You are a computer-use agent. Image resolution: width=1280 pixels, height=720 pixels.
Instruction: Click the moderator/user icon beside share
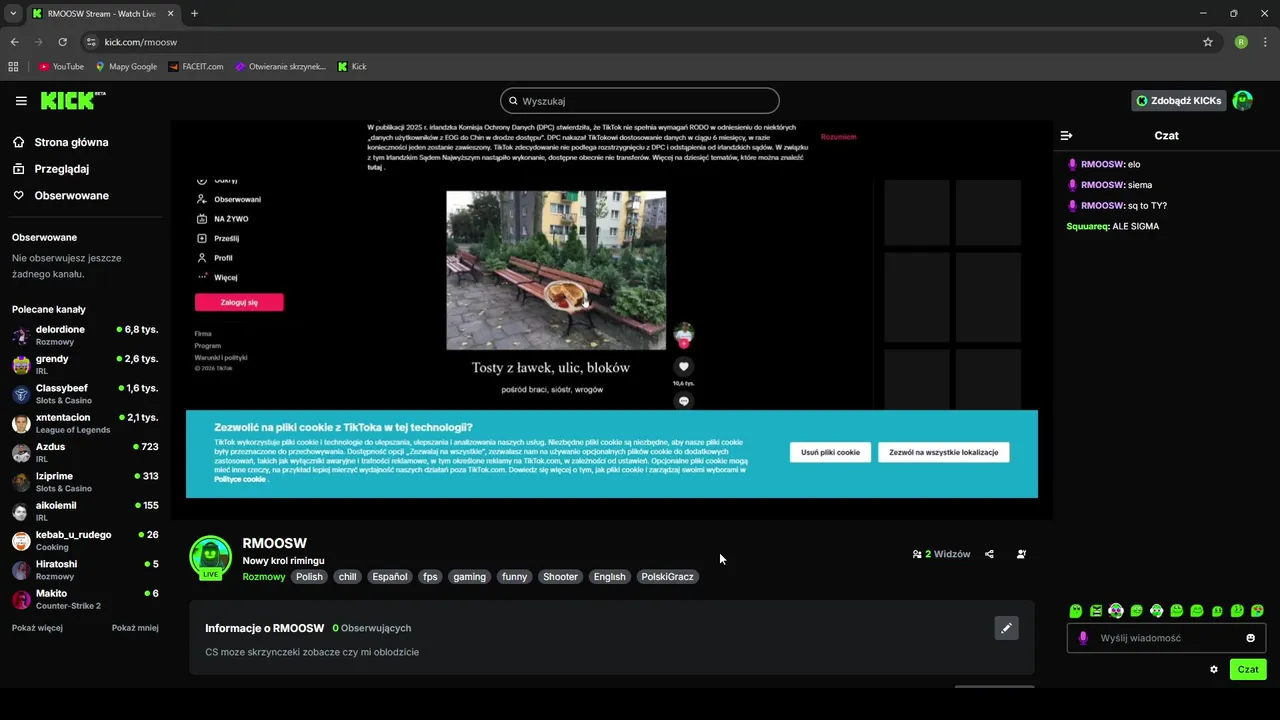point(1021,554)
